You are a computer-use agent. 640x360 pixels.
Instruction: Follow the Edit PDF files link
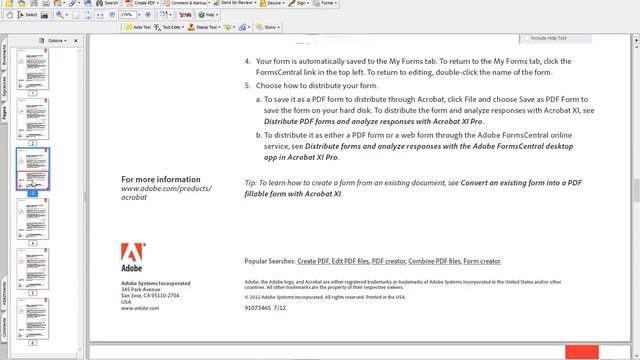coord(350,261)
